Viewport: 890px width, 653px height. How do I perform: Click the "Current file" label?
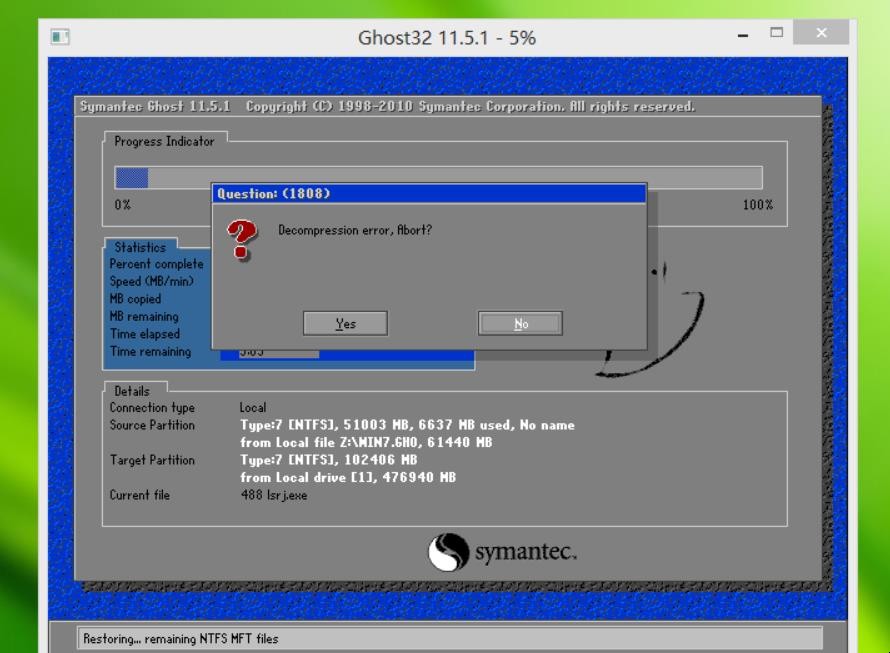140,495
